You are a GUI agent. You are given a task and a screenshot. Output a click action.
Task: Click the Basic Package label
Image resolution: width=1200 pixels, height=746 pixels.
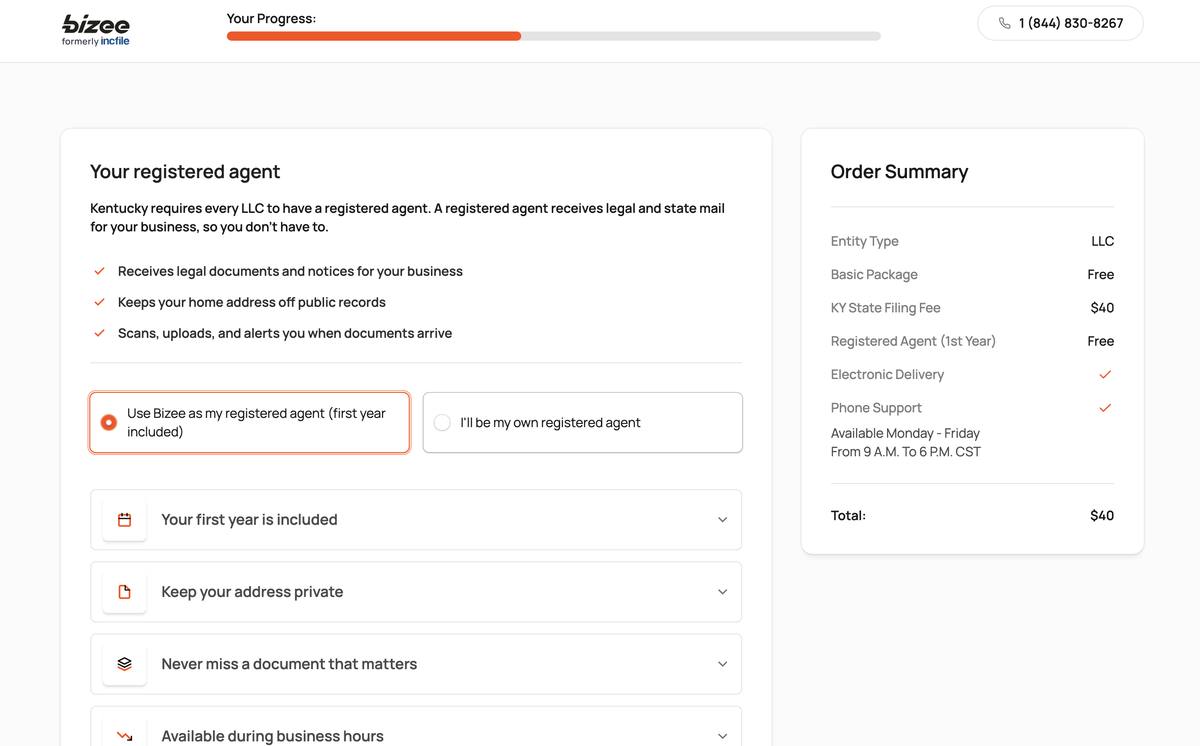(x=874, y=275)
